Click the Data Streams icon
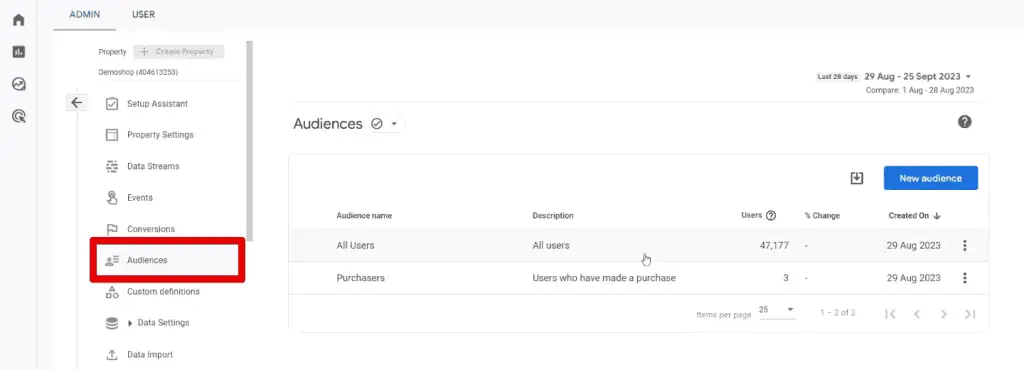 pyautogui.click(x=112, y=166)
